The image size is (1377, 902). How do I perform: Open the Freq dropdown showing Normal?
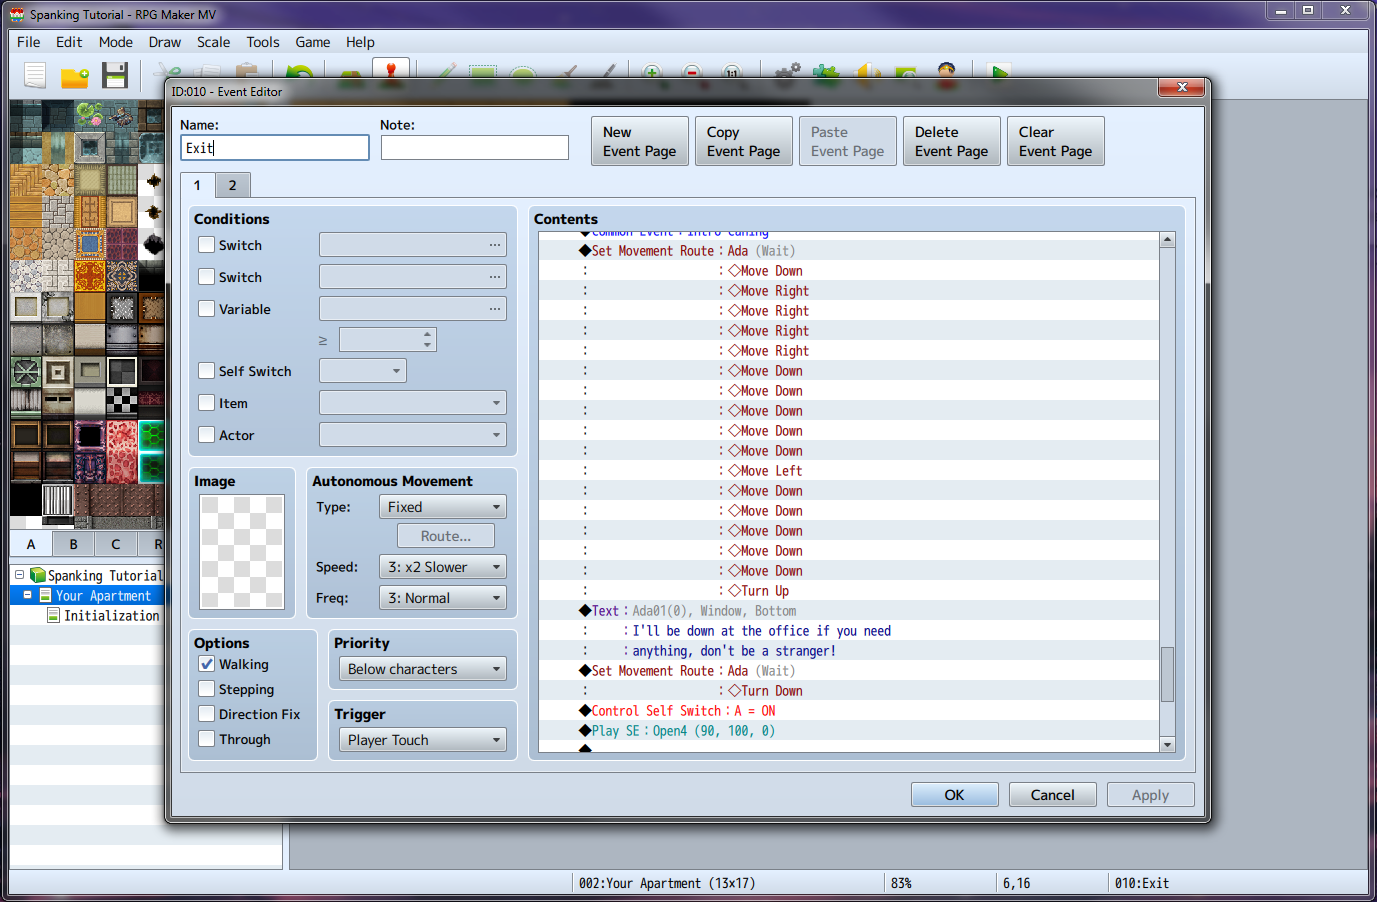point(443,598)
